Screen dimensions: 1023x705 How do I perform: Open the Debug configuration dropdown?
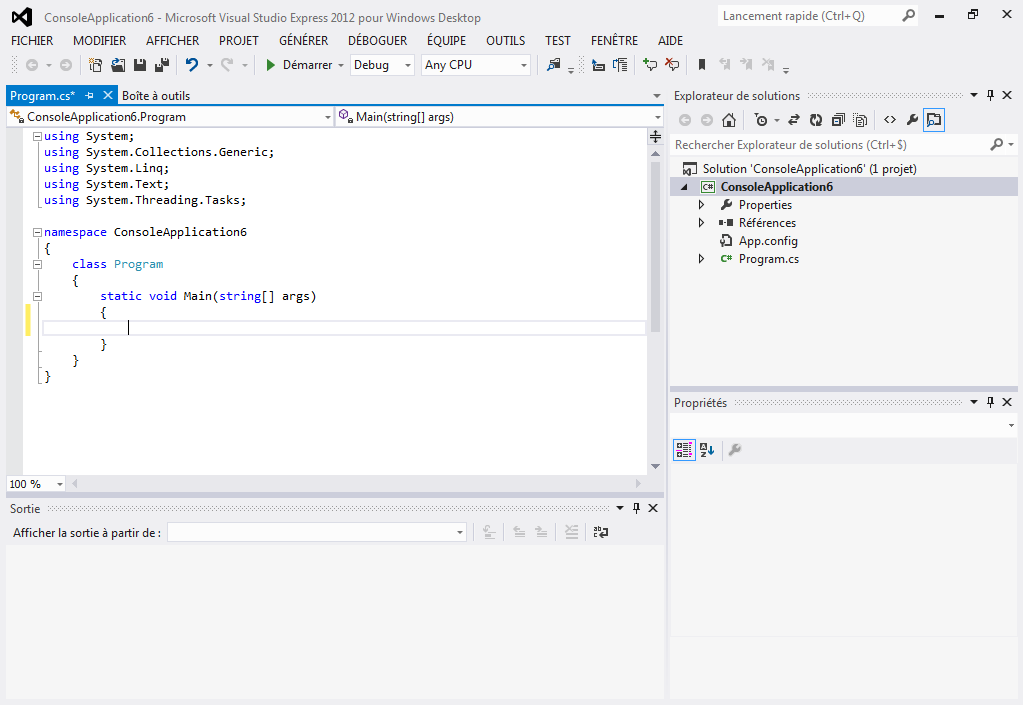click(x=382, y=65)
